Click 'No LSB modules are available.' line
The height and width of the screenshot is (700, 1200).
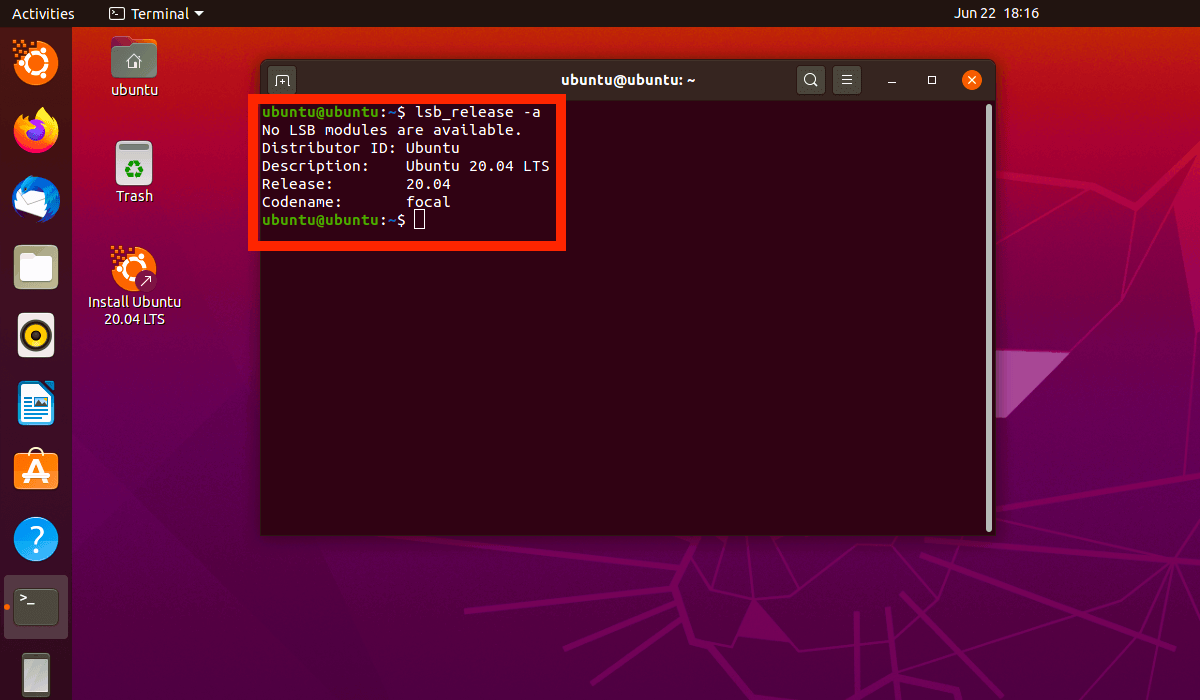pyautogui.click(x=392, y=130)
